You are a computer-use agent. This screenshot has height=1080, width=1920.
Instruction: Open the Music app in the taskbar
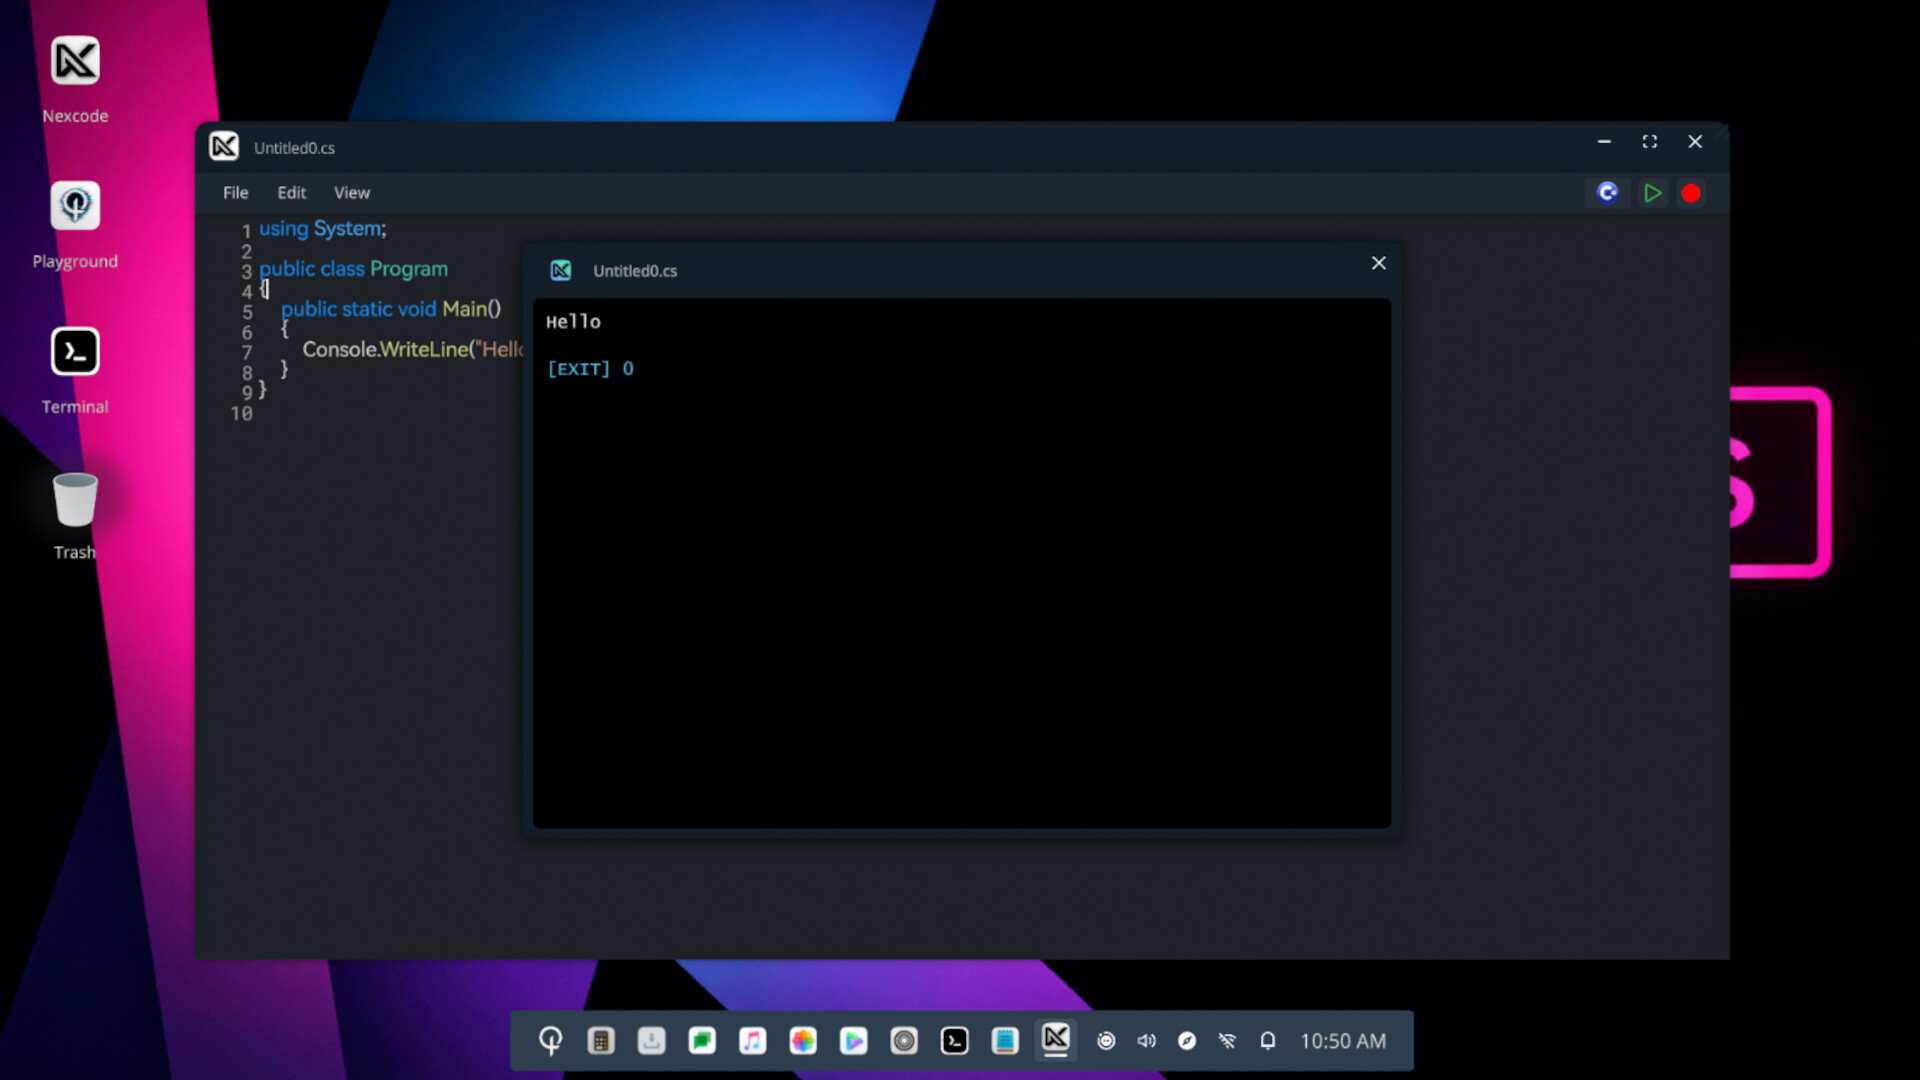coord(753,1040)
